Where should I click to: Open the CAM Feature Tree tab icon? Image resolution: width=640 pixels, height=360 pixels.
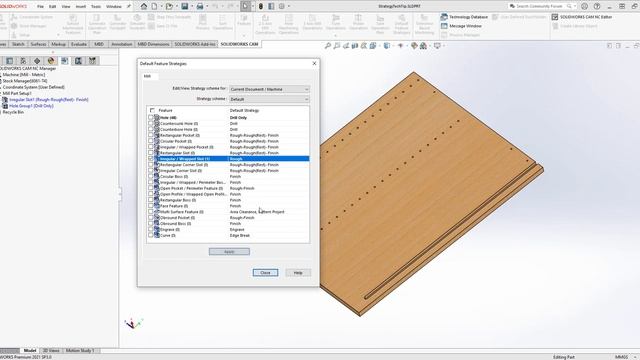coord(65,61)
